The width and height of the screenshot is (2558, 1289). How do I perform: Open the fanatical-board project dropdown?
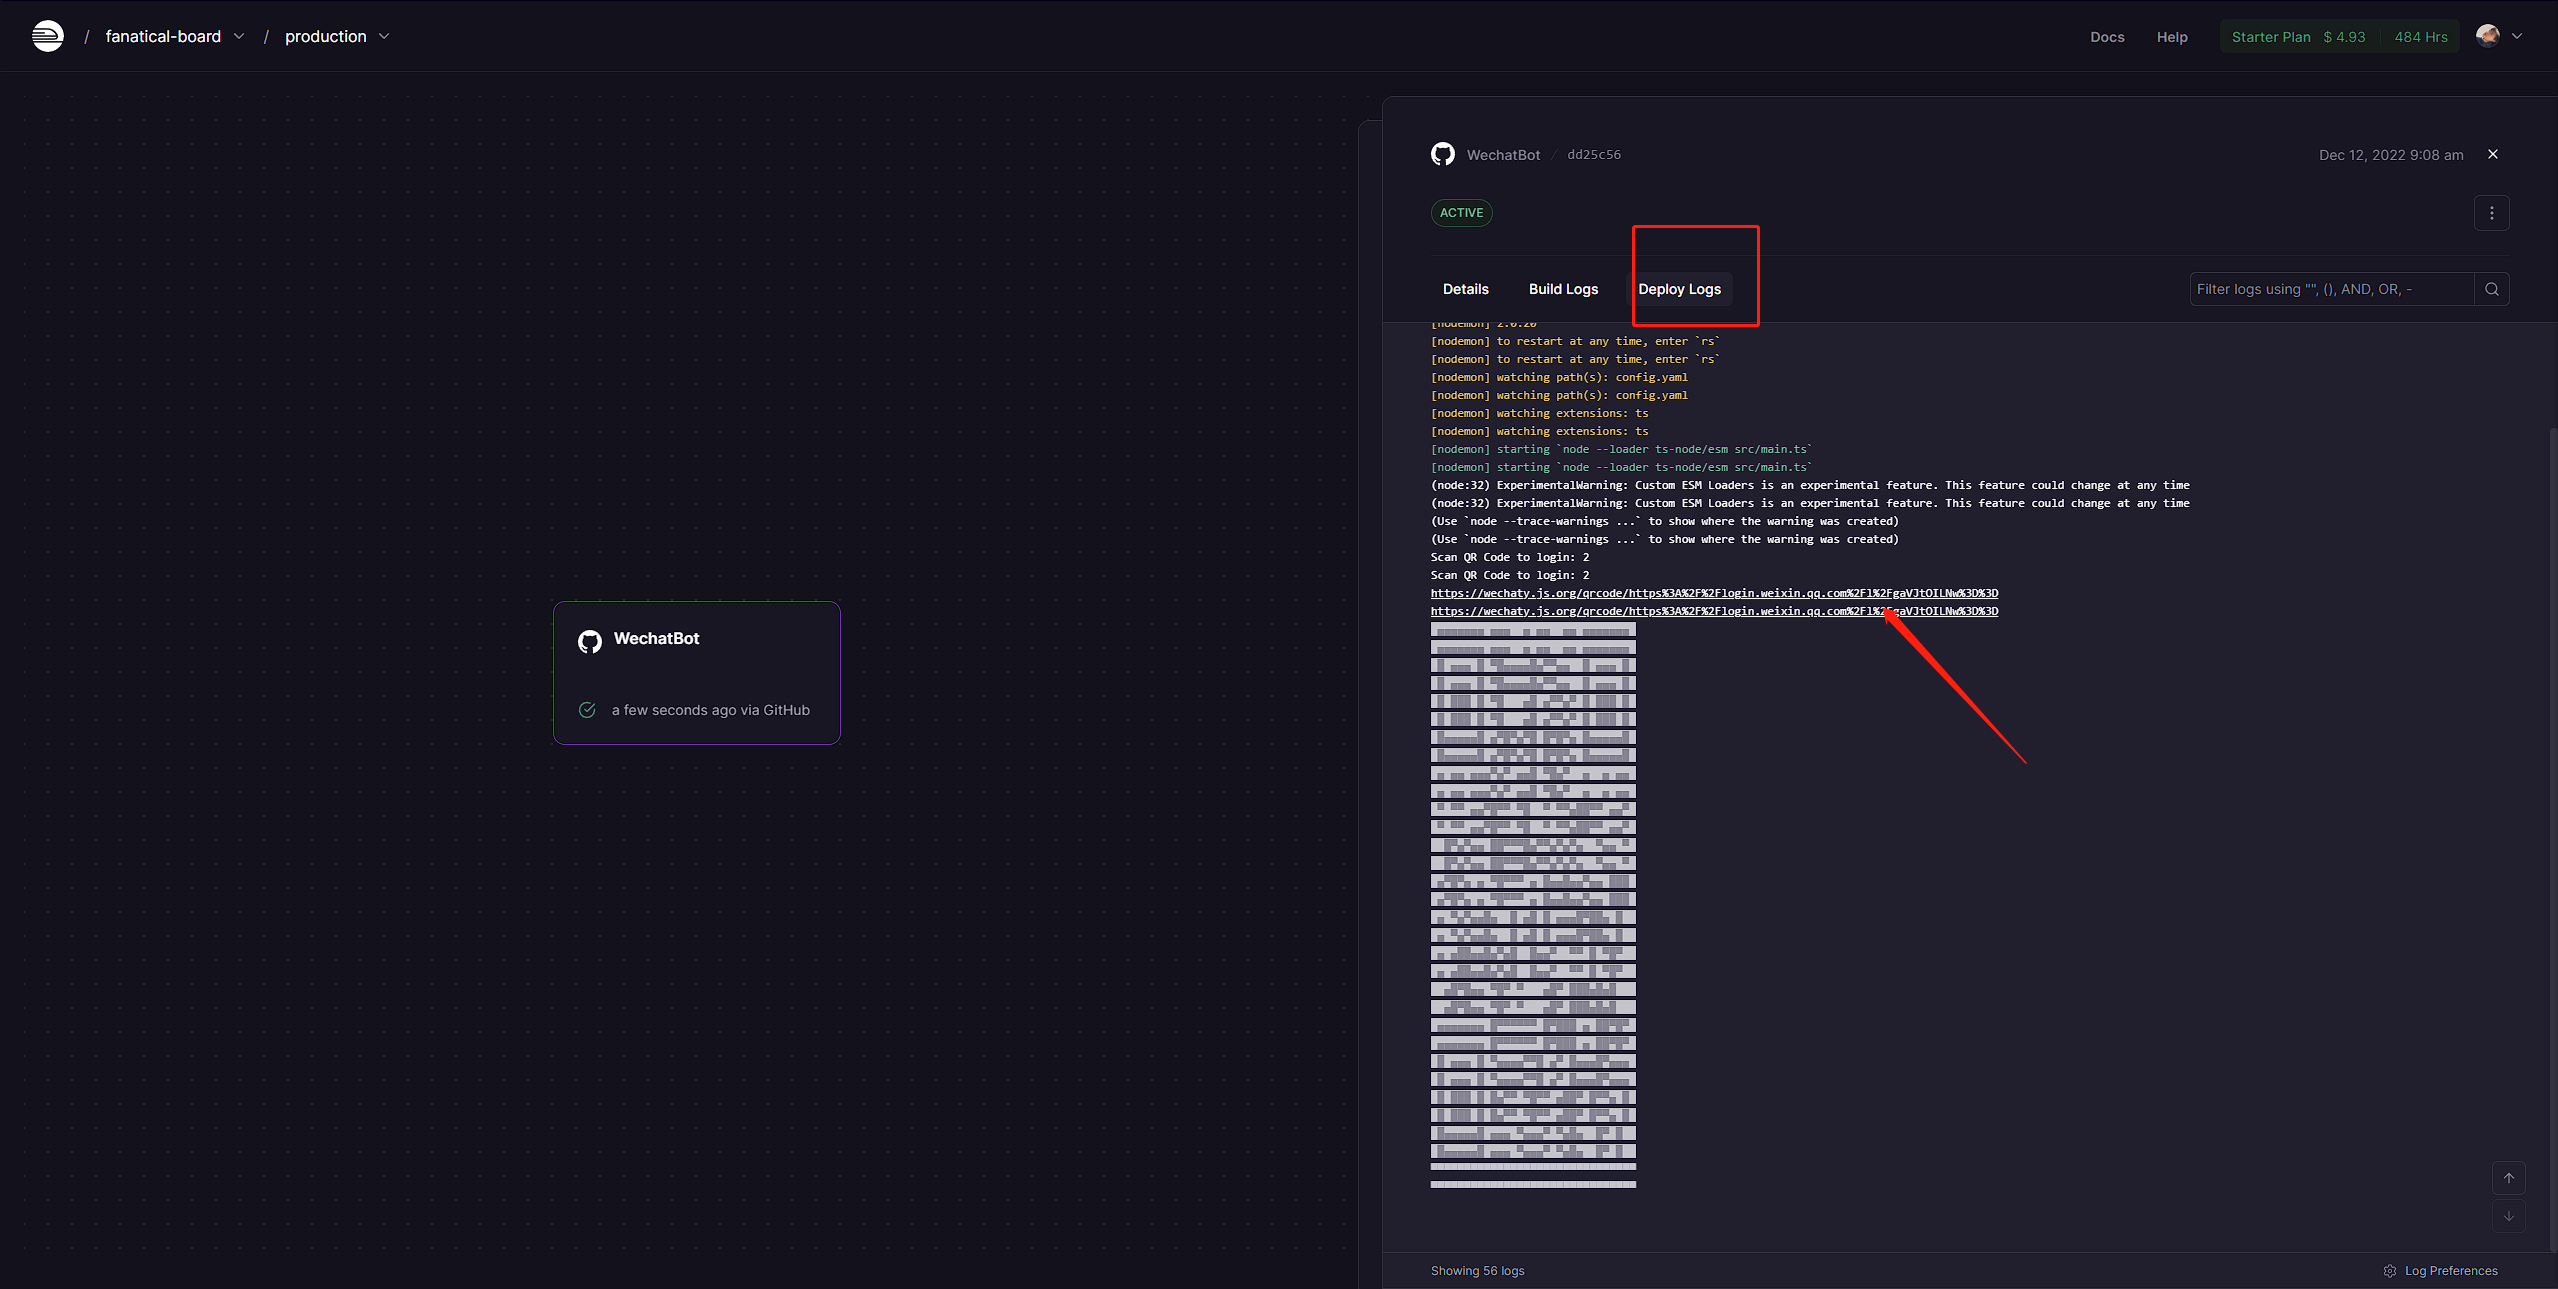click(x=174, y=36)
